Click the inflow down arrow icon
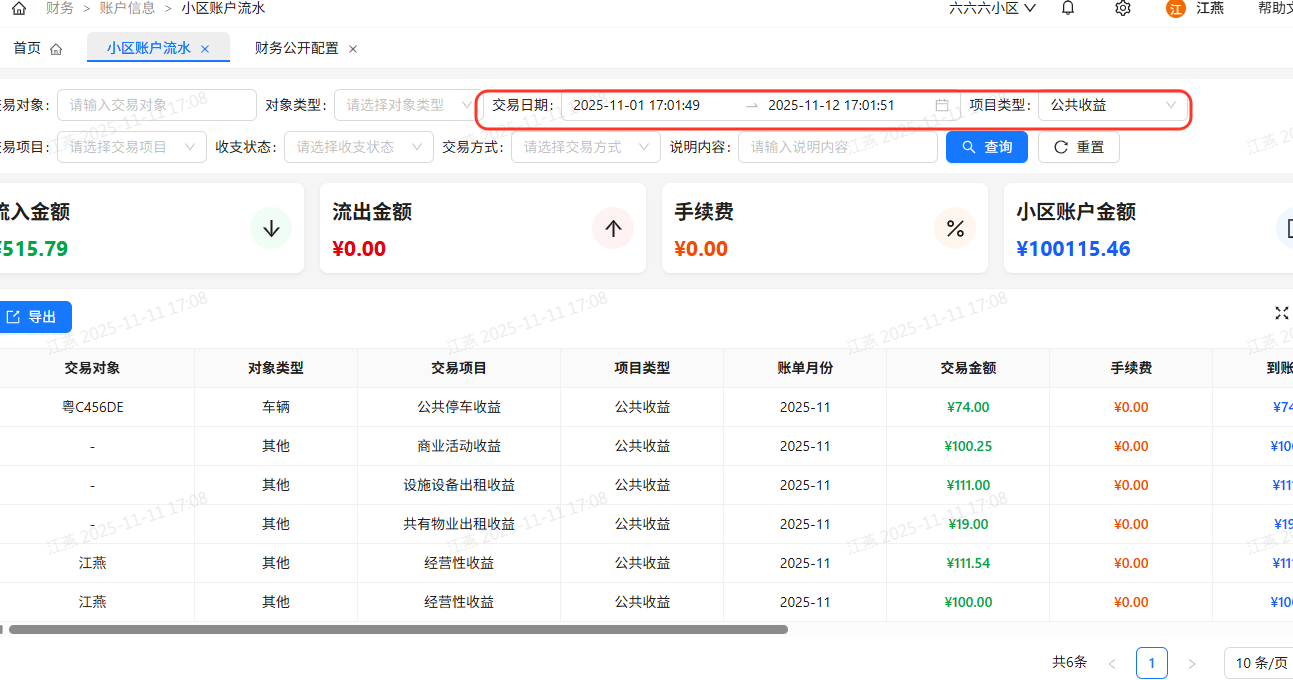 click(x=271, y=229)
